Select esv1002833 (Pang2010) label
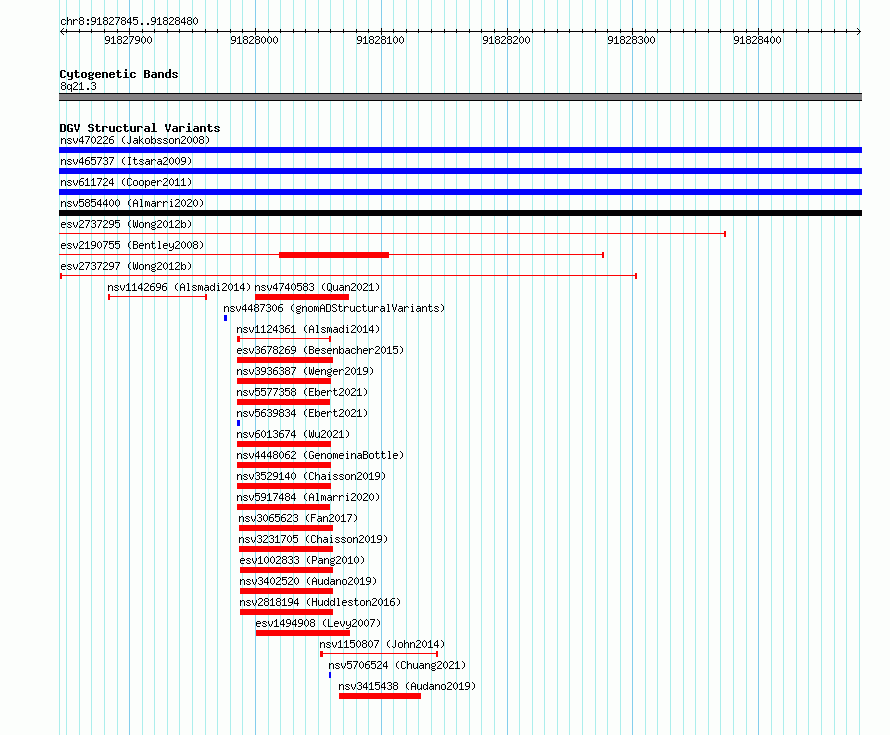Screen dimensions: 890x735 [302, 560]
